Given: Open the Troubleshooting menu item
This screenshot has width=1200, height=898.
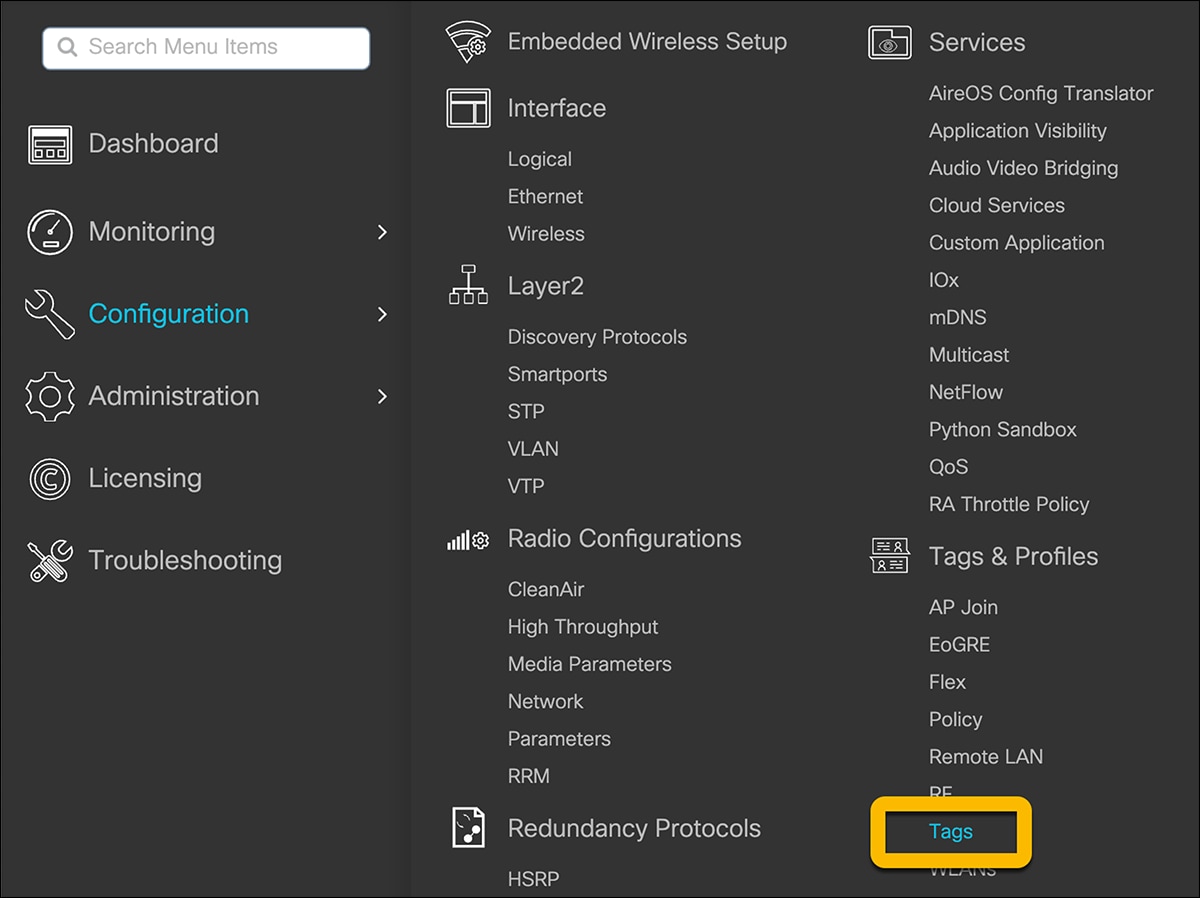Looking at the screenshot, I should tap(185, 561).
